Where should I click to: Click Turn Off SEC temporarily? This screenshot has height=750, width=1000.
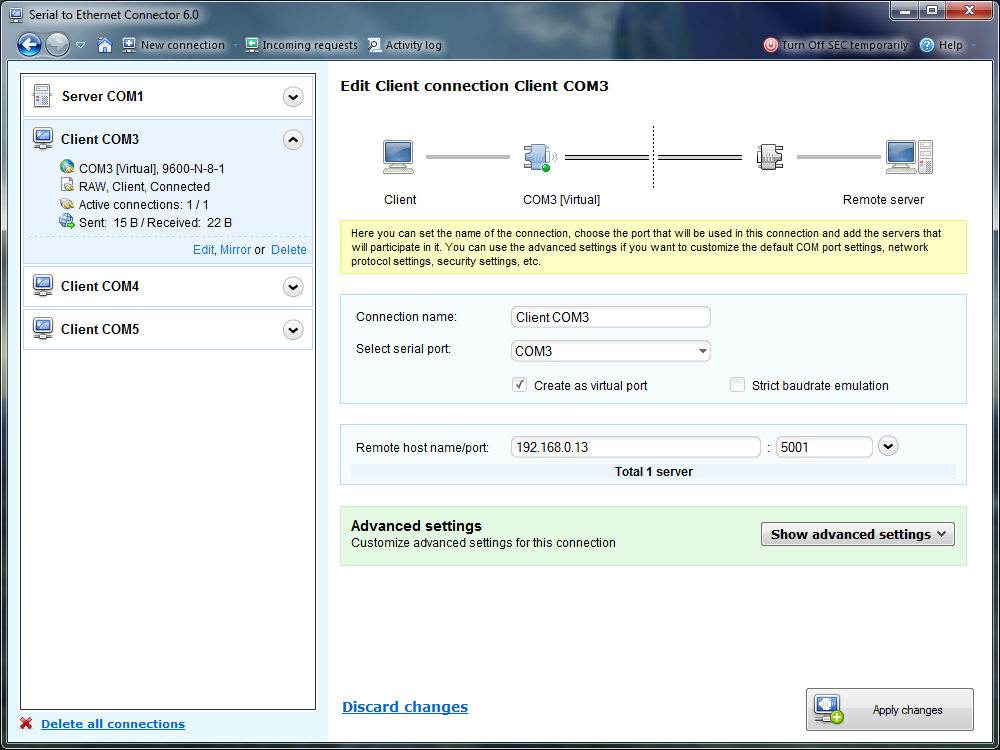[x=844, y=45]
